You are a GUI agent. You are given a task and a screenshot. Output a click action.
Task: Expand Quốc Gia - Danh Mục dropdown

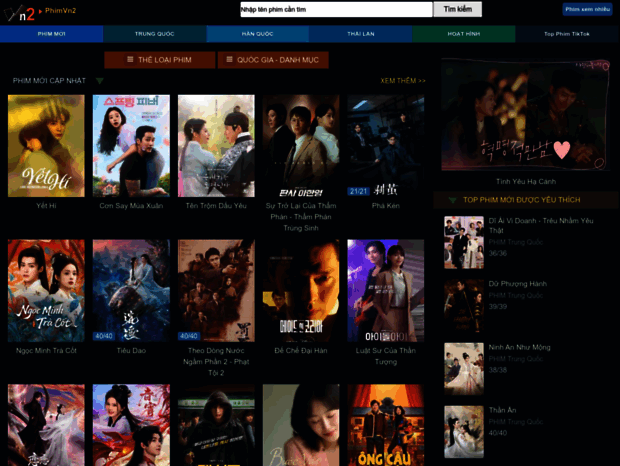272,60
